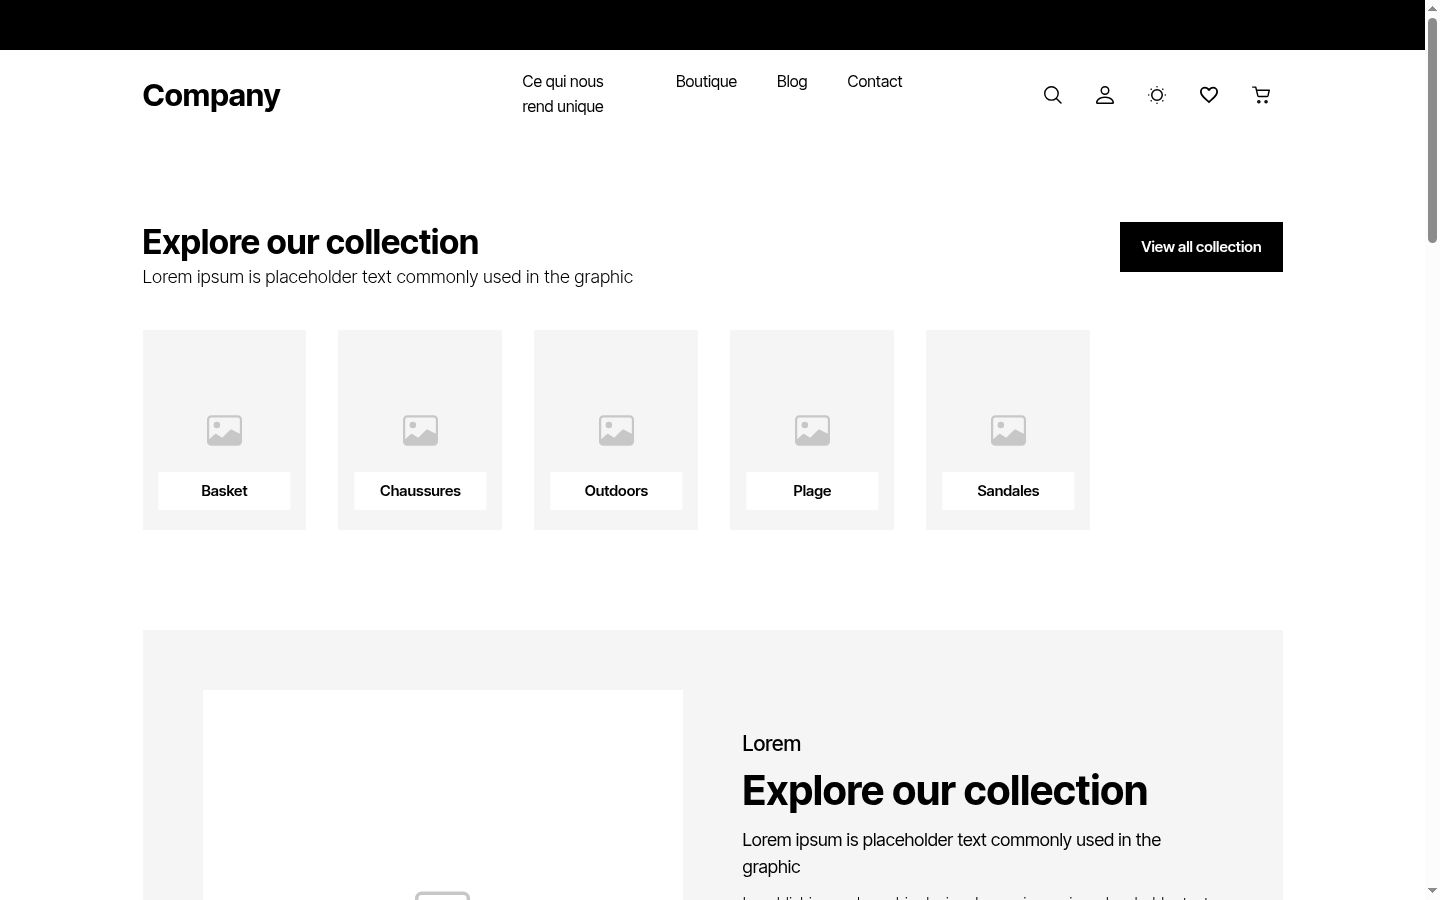1440x900 pixels.
Task: Click the View all collection button
Action: pyautogui.click(x=1201, y=247)
